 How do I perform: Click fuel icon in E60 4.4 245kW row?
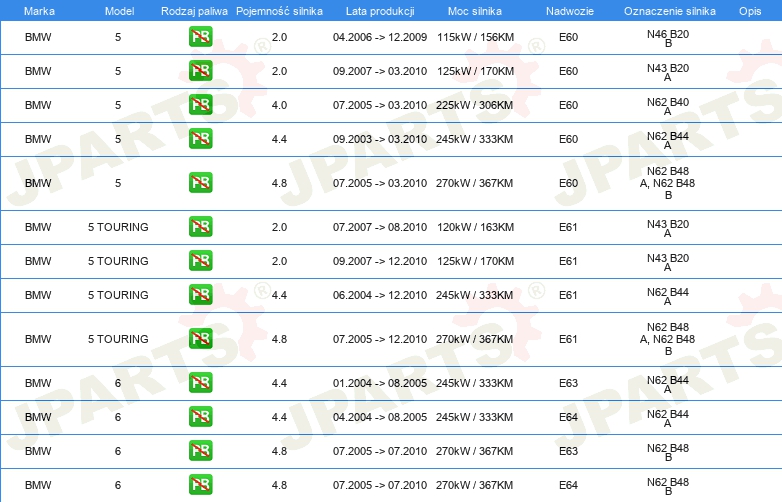point(200,139)
